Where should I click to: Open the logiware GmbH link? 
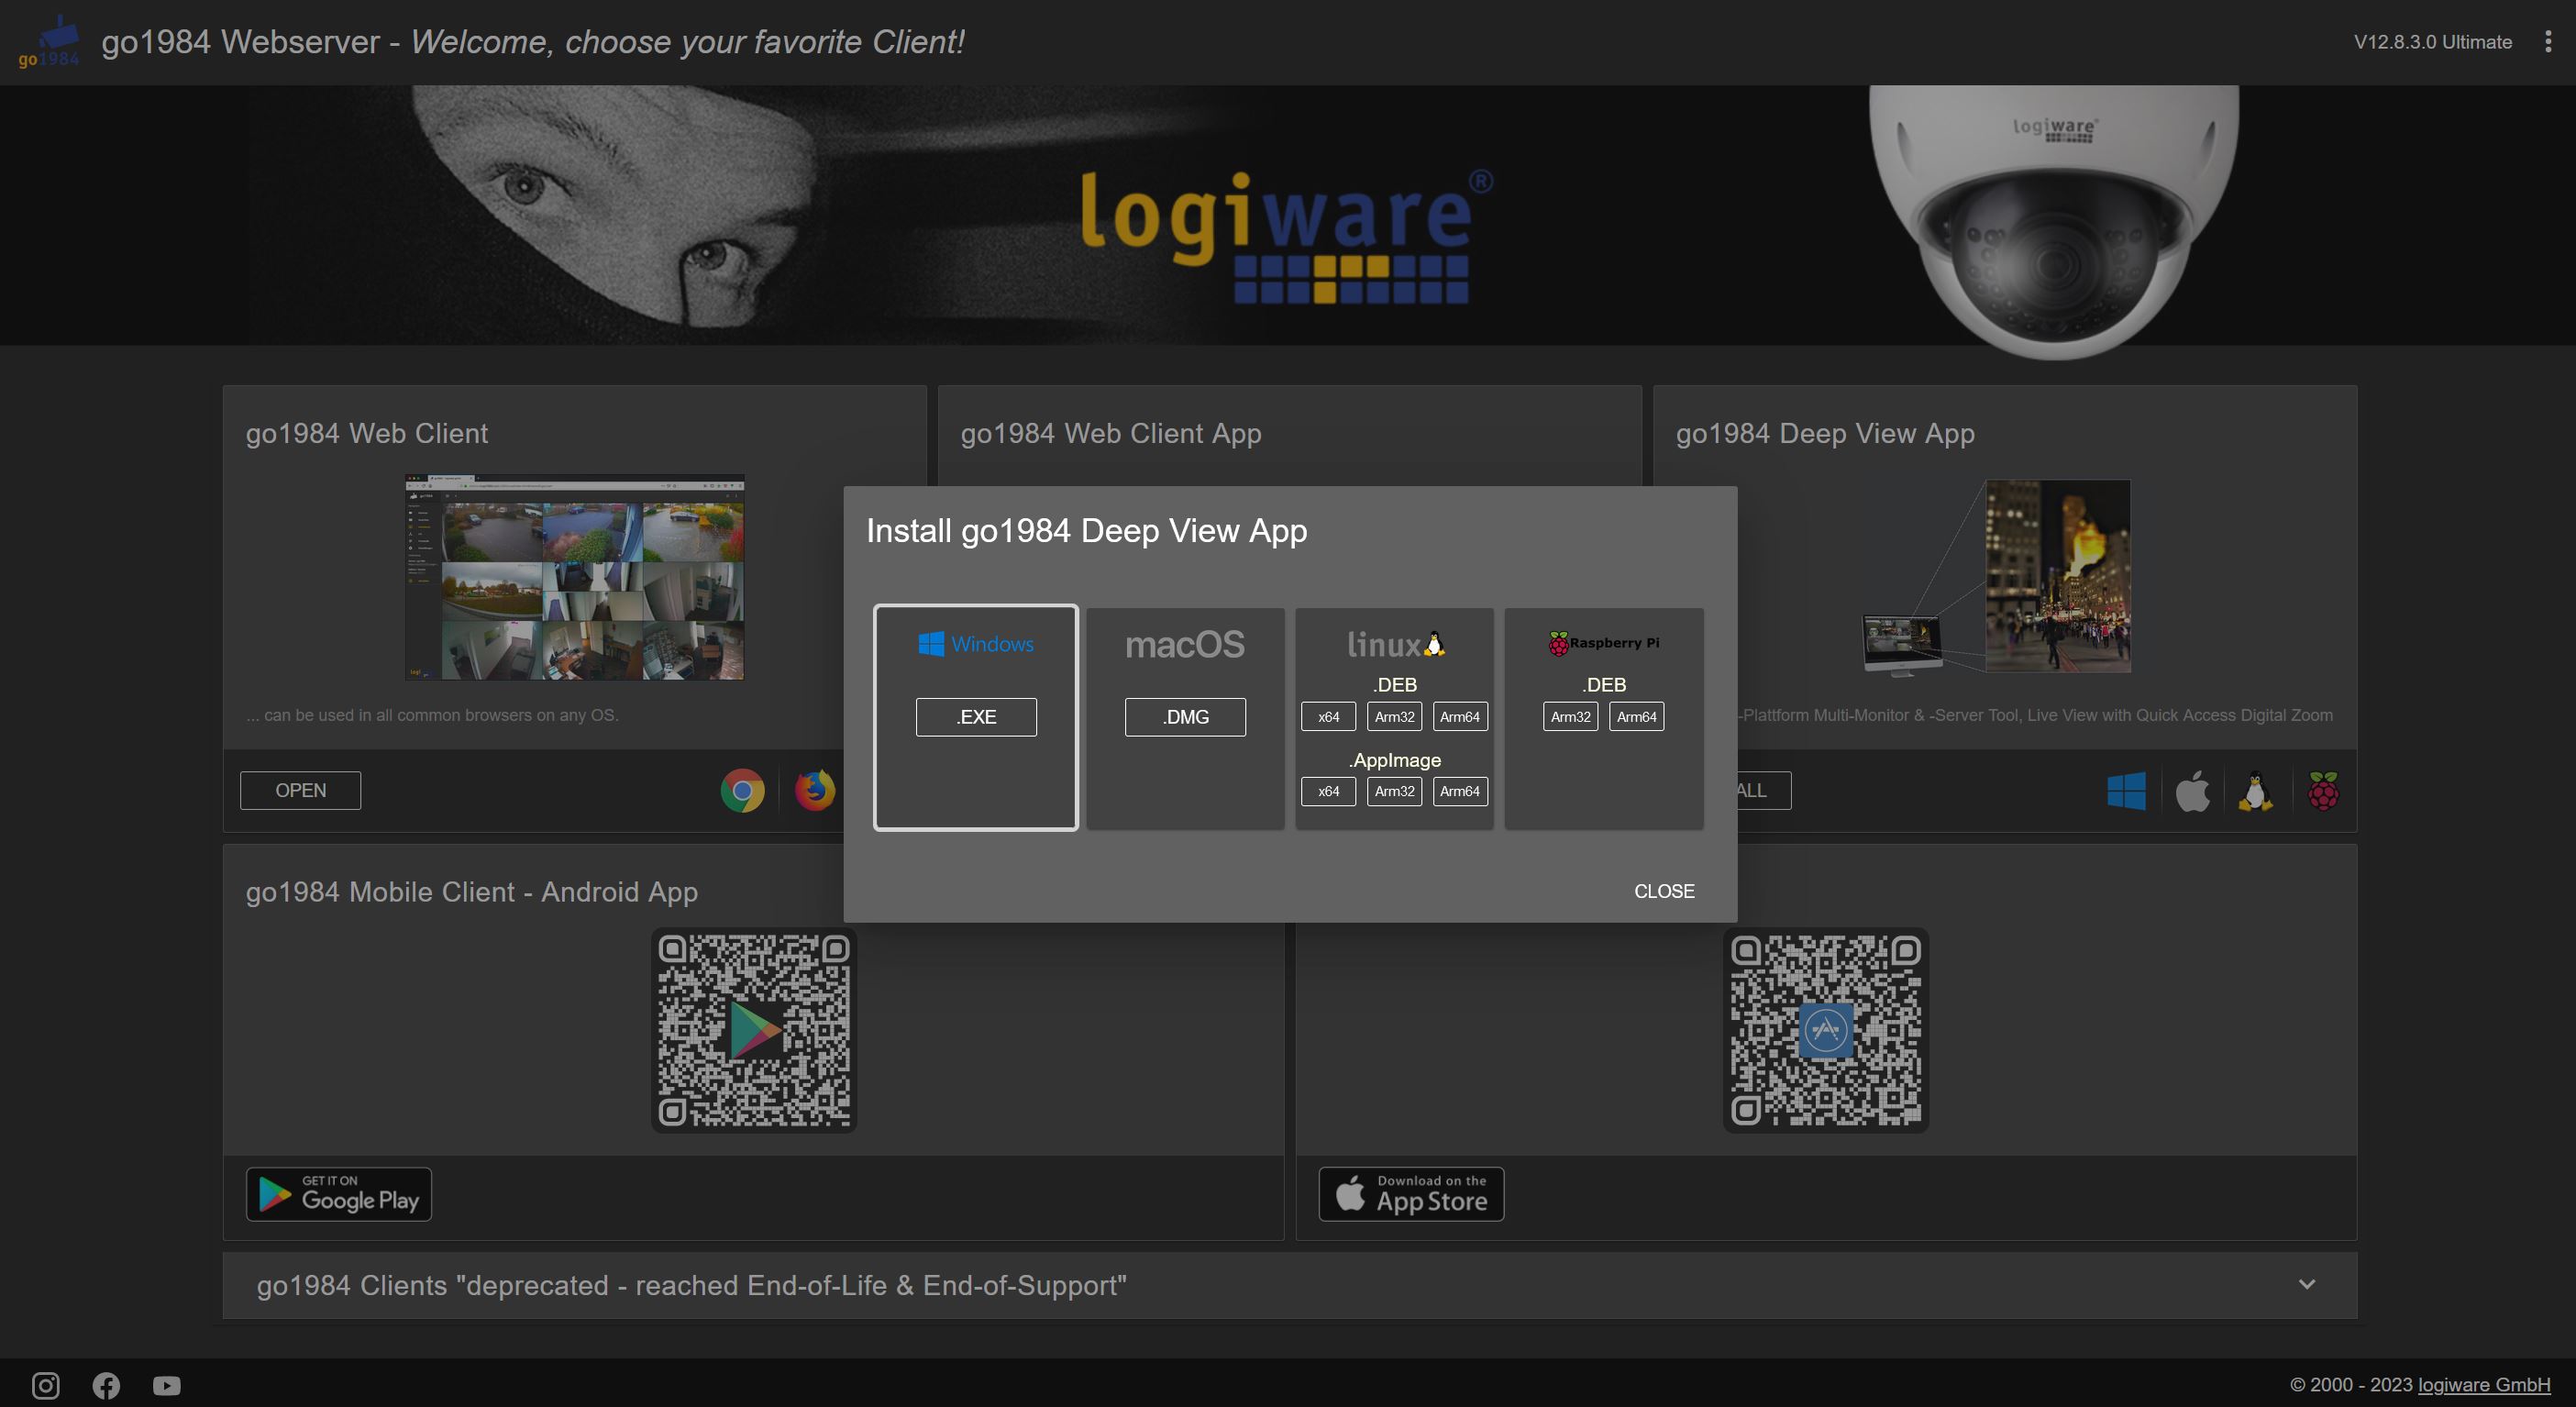tap(2484, 1385)
